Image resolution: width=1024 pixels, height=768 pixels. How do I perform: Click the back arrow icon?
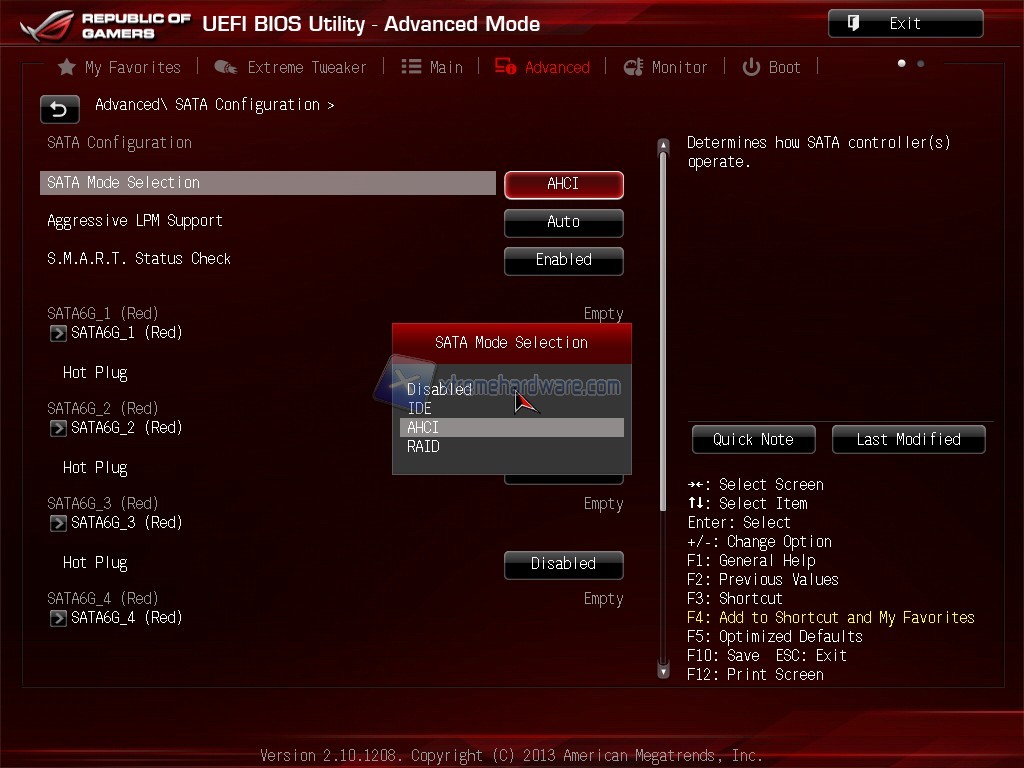59,109
